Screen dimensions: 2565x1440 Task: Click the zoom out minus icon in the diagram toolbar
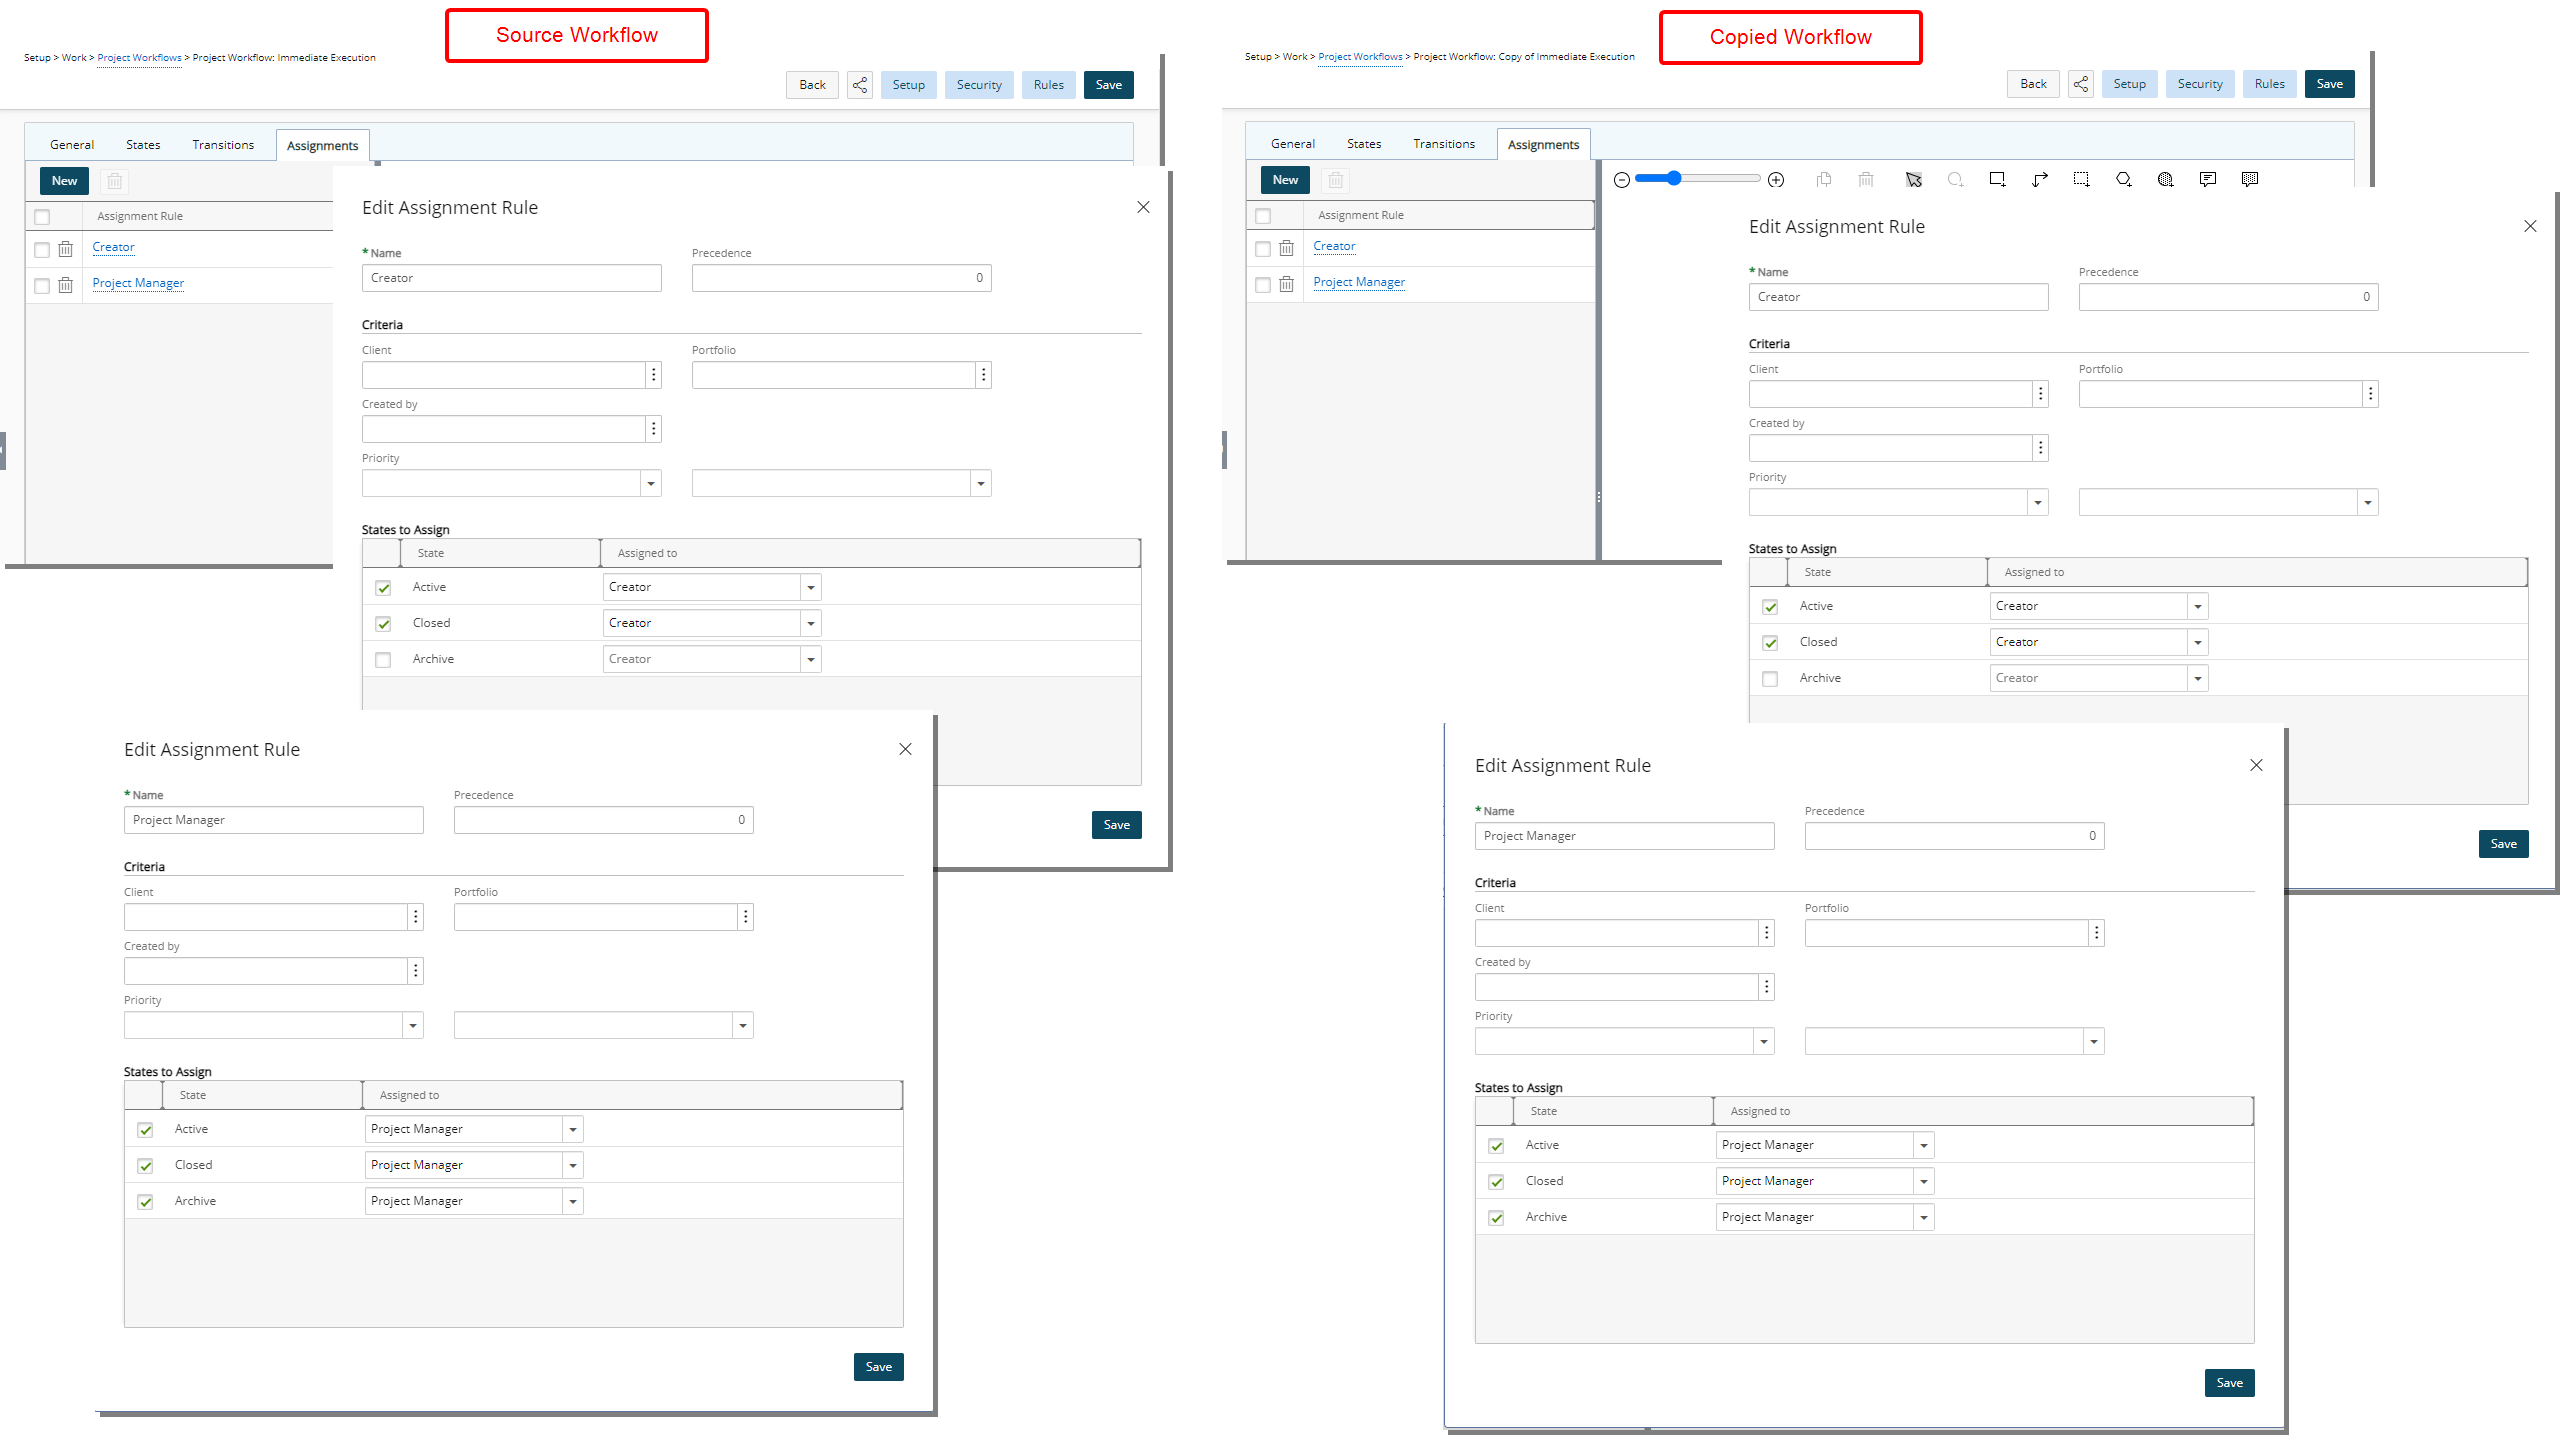[1622, 180]
